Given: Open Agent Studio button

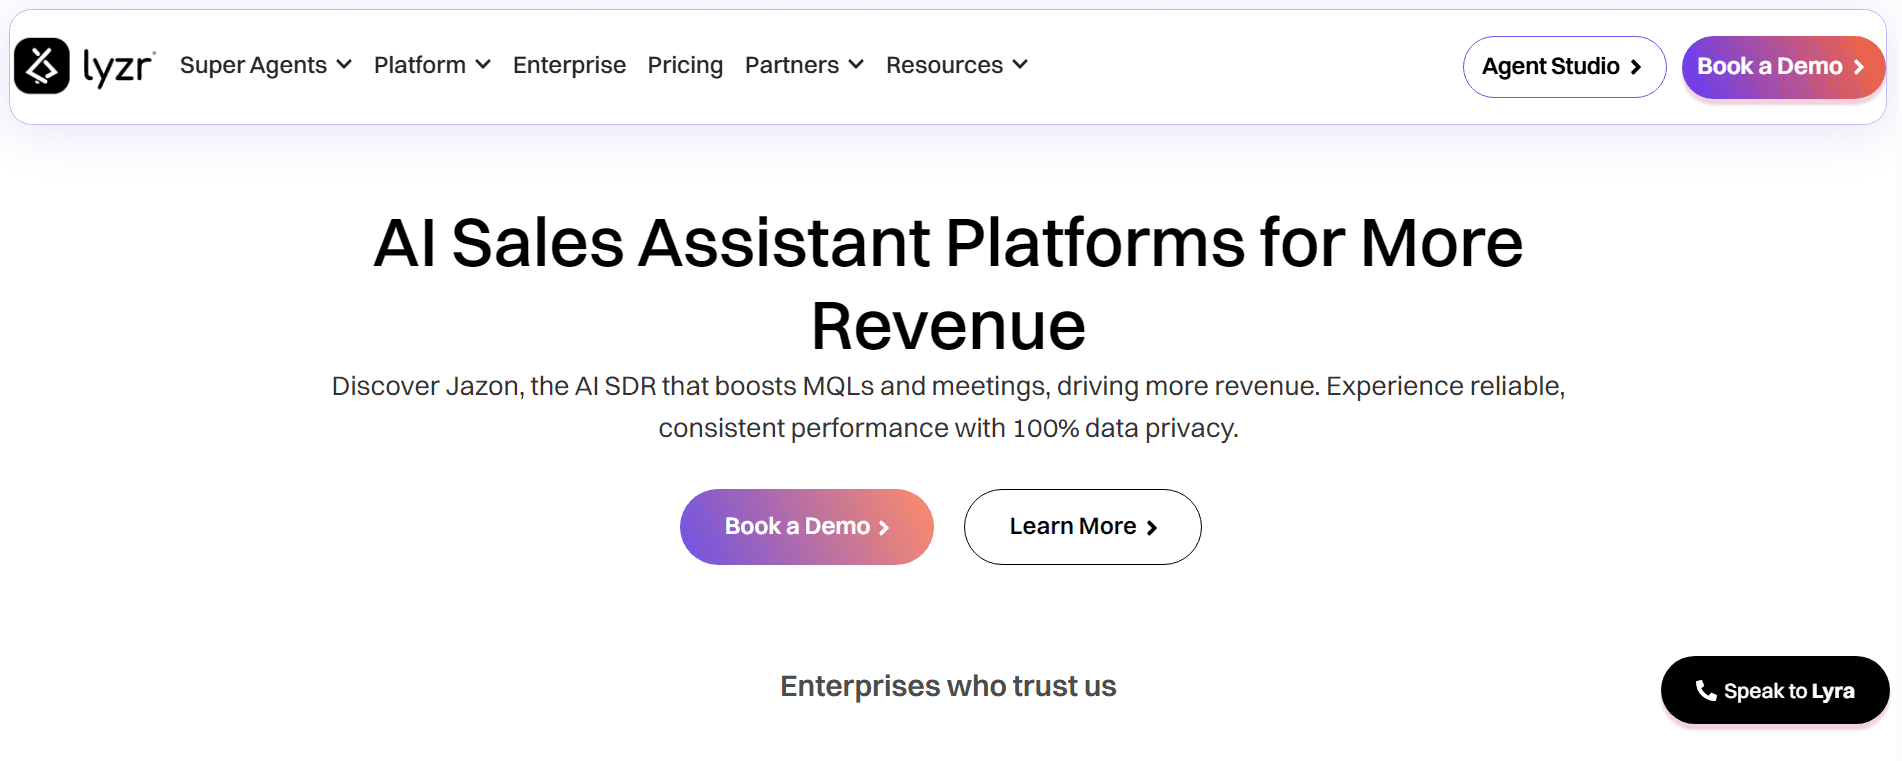Looking at the screenshot, I should (1564, 67).
